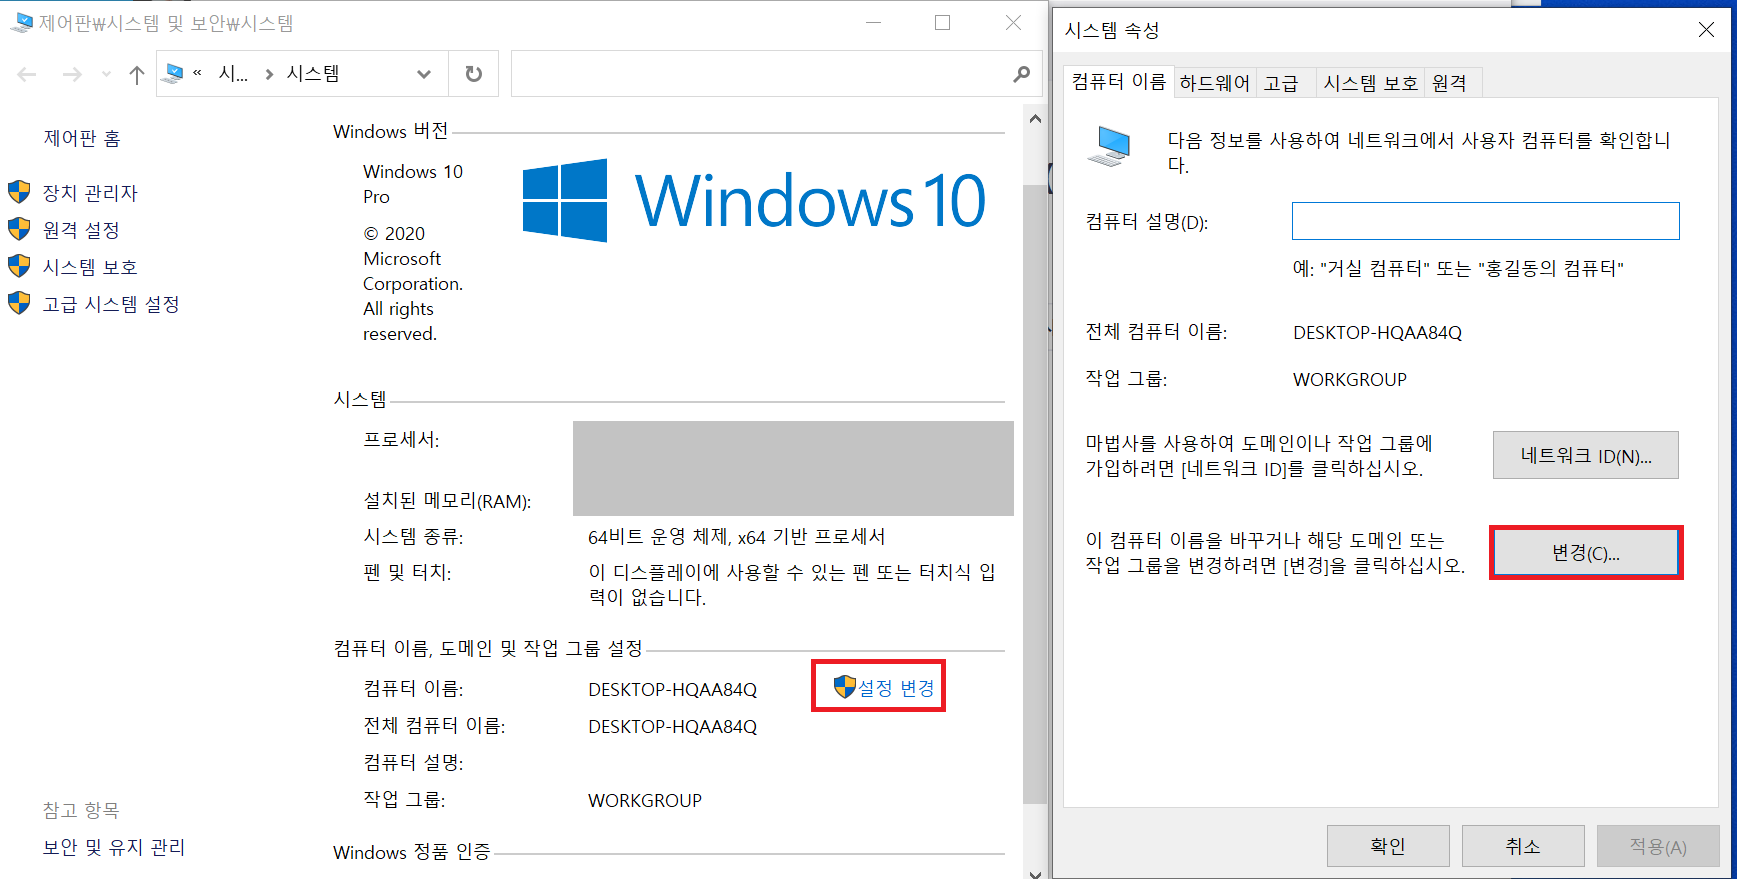
Task: Click the Windows 10 logo
Action: click(754, 200)
